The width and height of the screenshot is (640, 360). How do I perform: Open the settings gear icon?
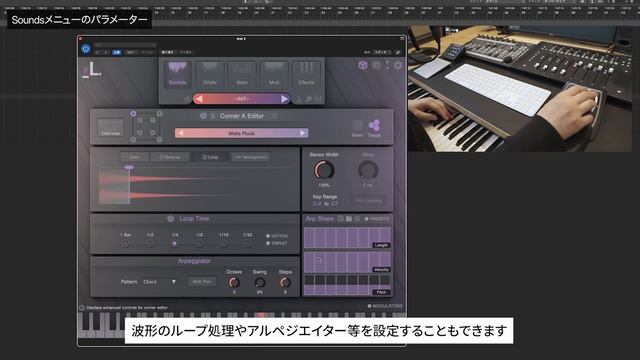pos(398,65)
